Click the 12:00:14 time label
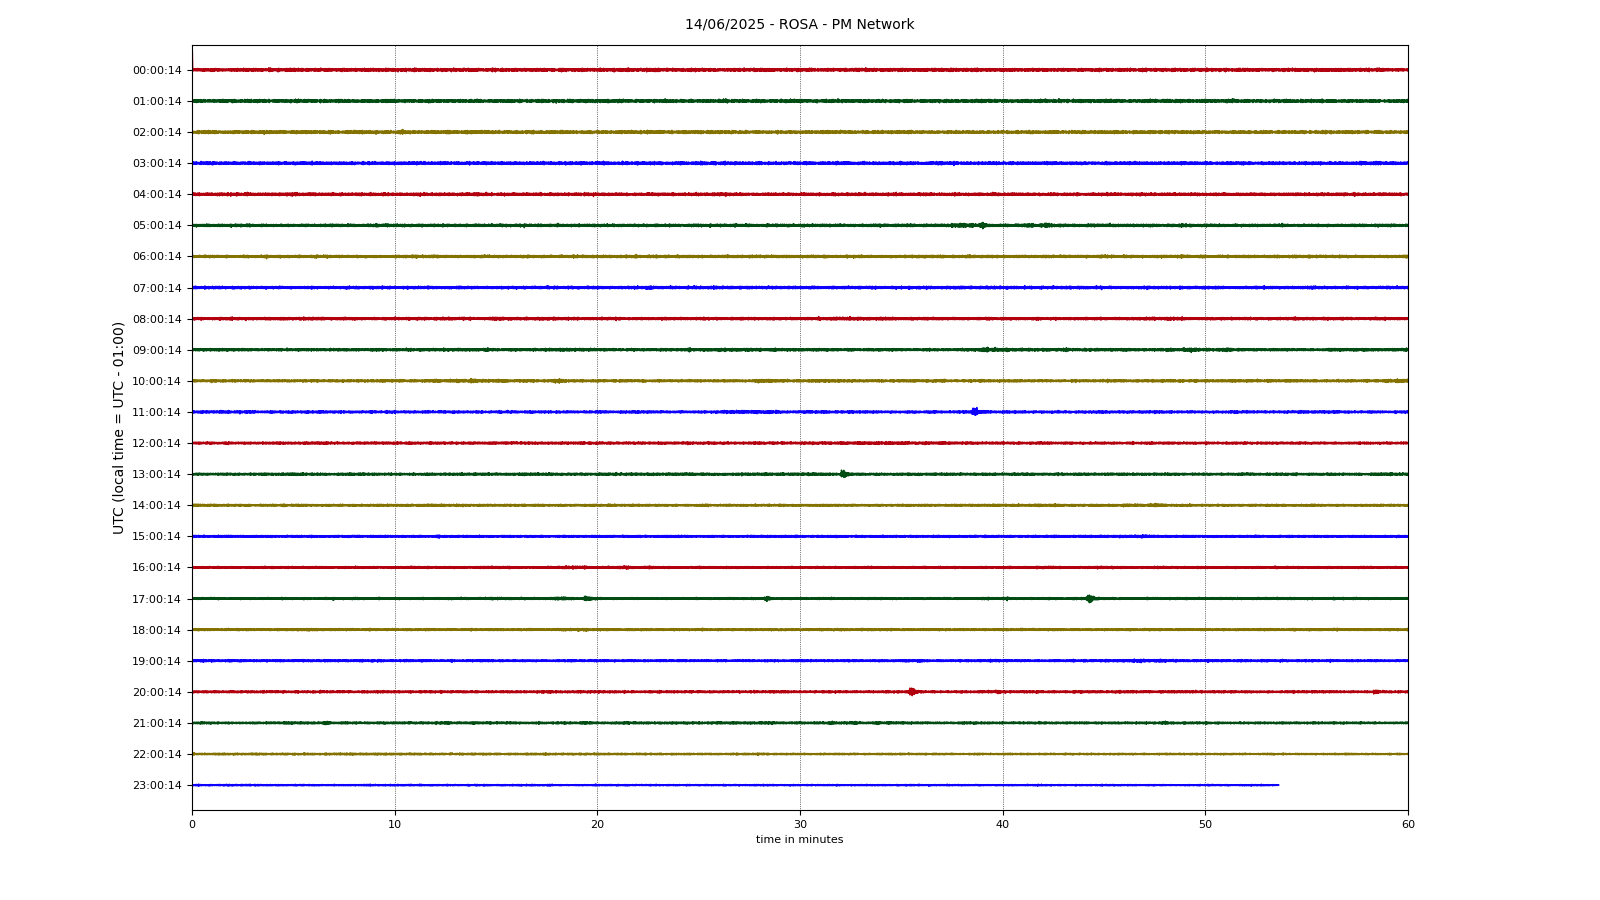This screenshot has width=1600, height=900. click(157, 443)
